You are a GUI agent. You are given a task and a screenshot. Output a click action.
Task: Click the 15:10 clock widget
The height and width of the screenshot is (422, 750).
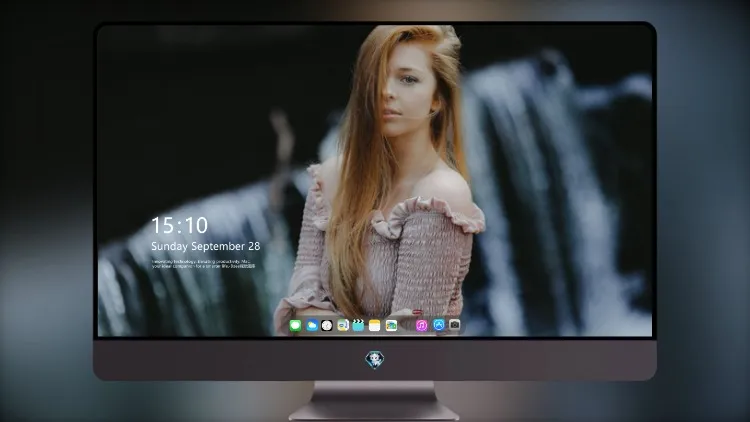tap(179, 225)
